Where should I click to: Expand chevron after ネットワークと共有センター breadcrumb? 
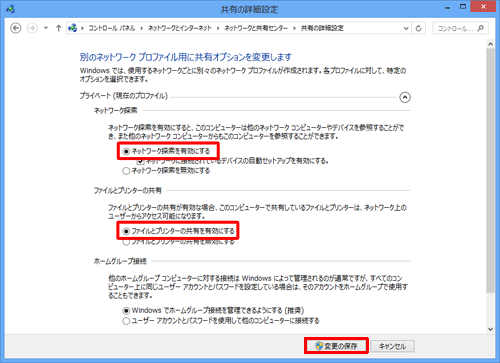[294, 28]
